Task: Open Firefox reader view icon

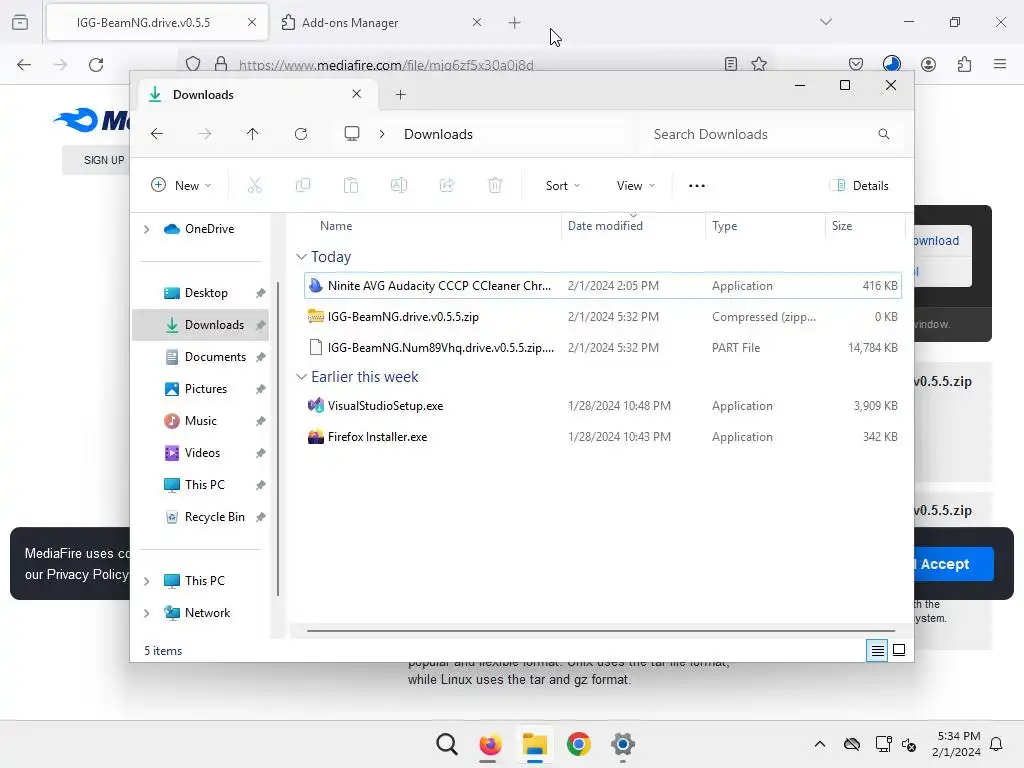Action: tap(731, 64)
